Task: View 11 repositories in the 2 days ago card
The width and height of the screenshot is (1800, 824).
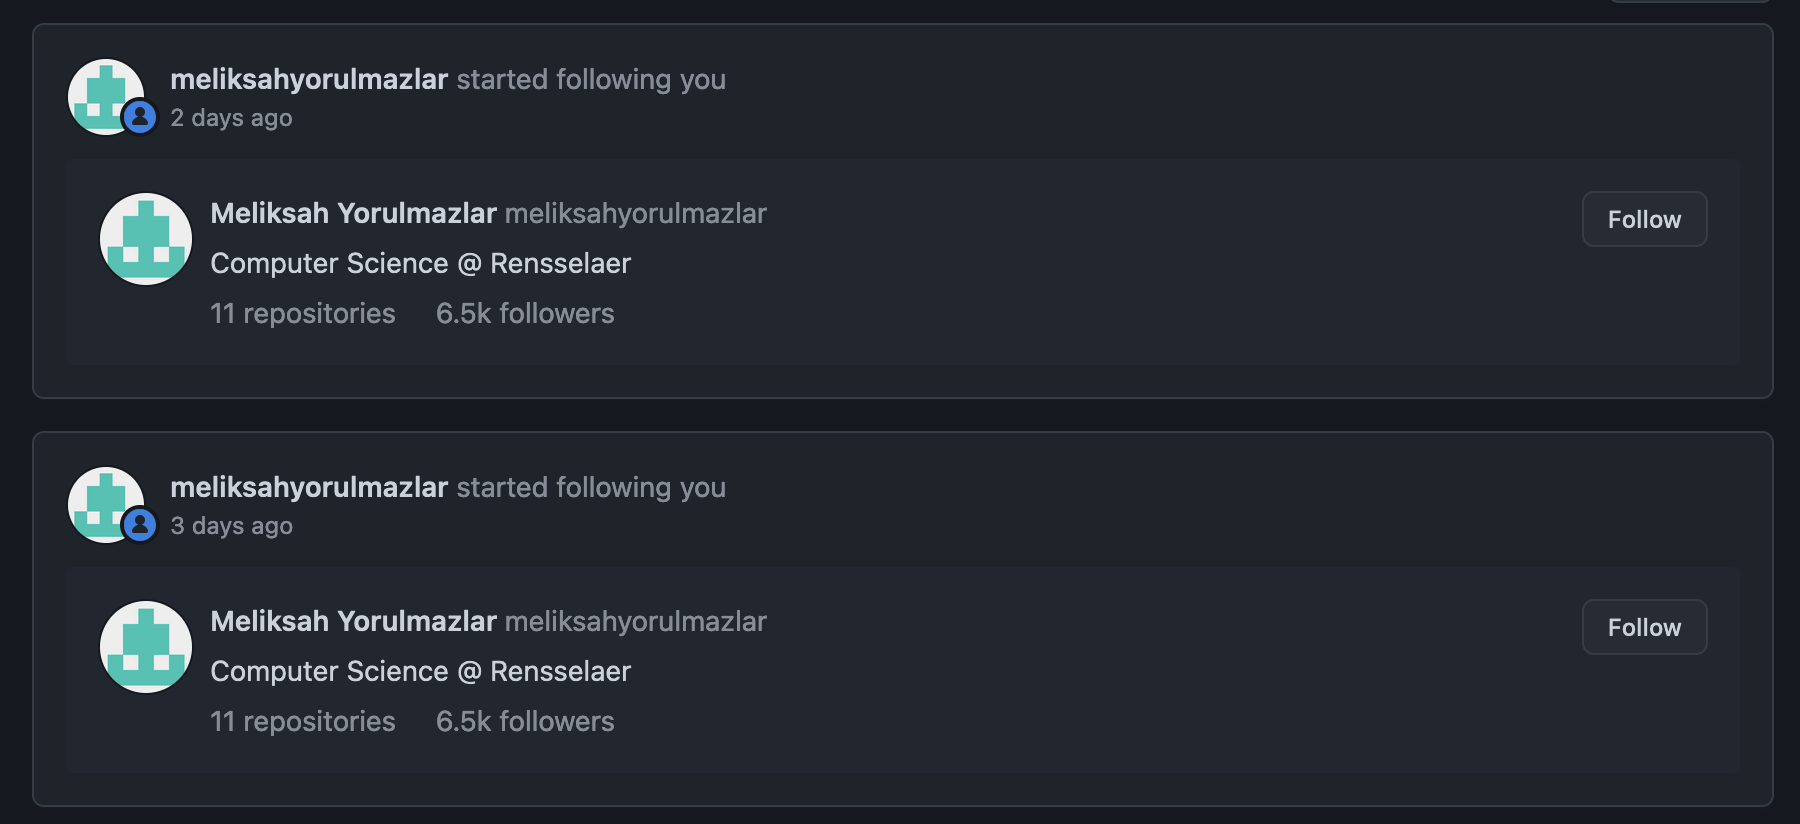Action: [303, 313]
